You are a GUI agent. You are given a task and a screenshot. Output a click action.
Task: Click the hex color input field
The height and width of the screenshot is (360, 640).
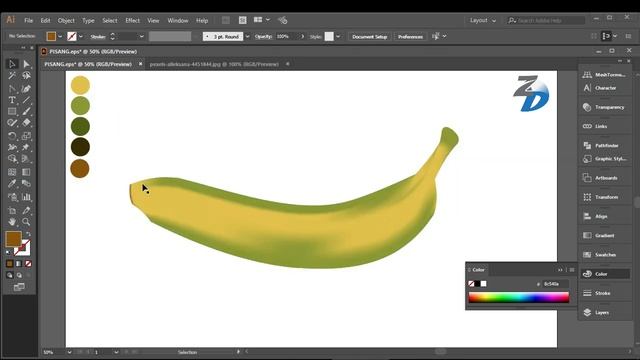pos(555,284)
